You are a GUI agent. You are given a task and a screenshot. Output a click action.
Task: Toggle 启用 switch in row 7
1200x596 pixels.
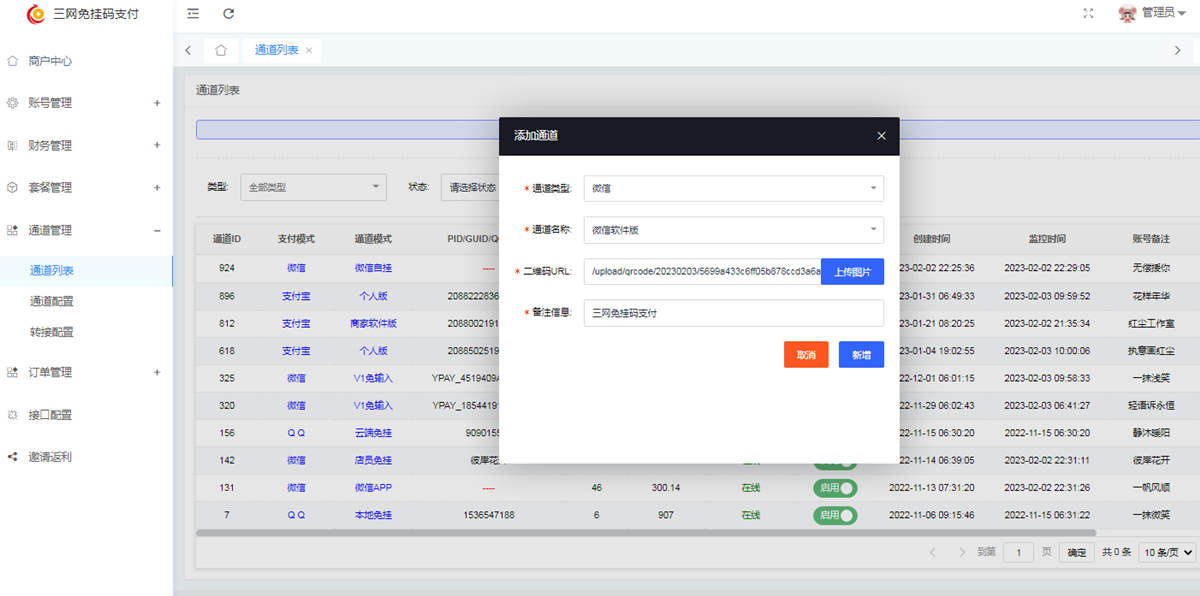pos(835,515)
